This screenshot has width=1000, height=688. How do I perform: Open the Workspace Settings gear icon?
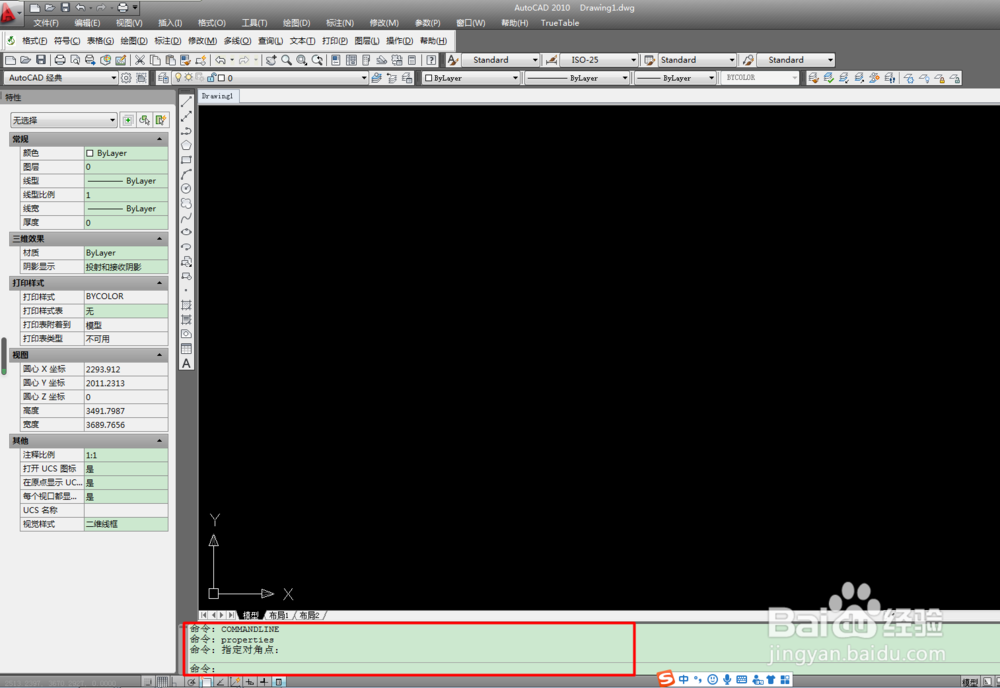[x=126, y=78]
